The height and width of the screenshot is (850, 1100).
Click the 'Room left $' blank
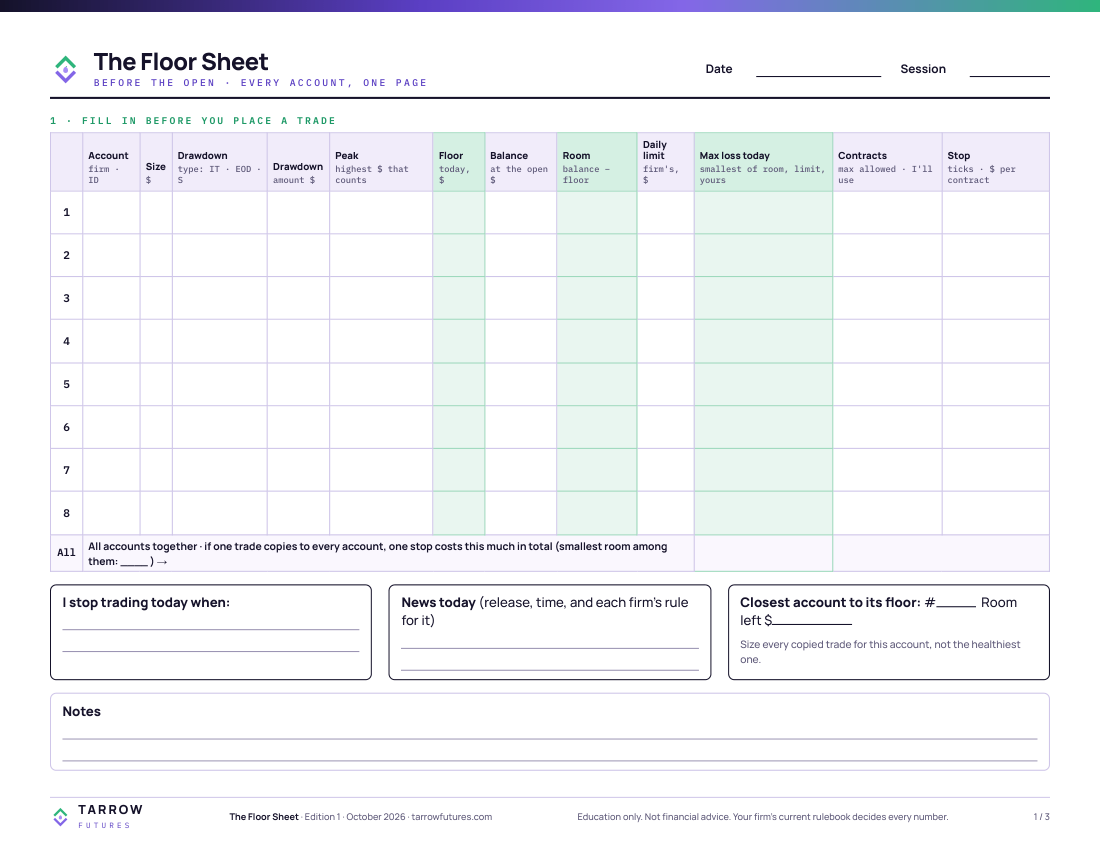812,623
